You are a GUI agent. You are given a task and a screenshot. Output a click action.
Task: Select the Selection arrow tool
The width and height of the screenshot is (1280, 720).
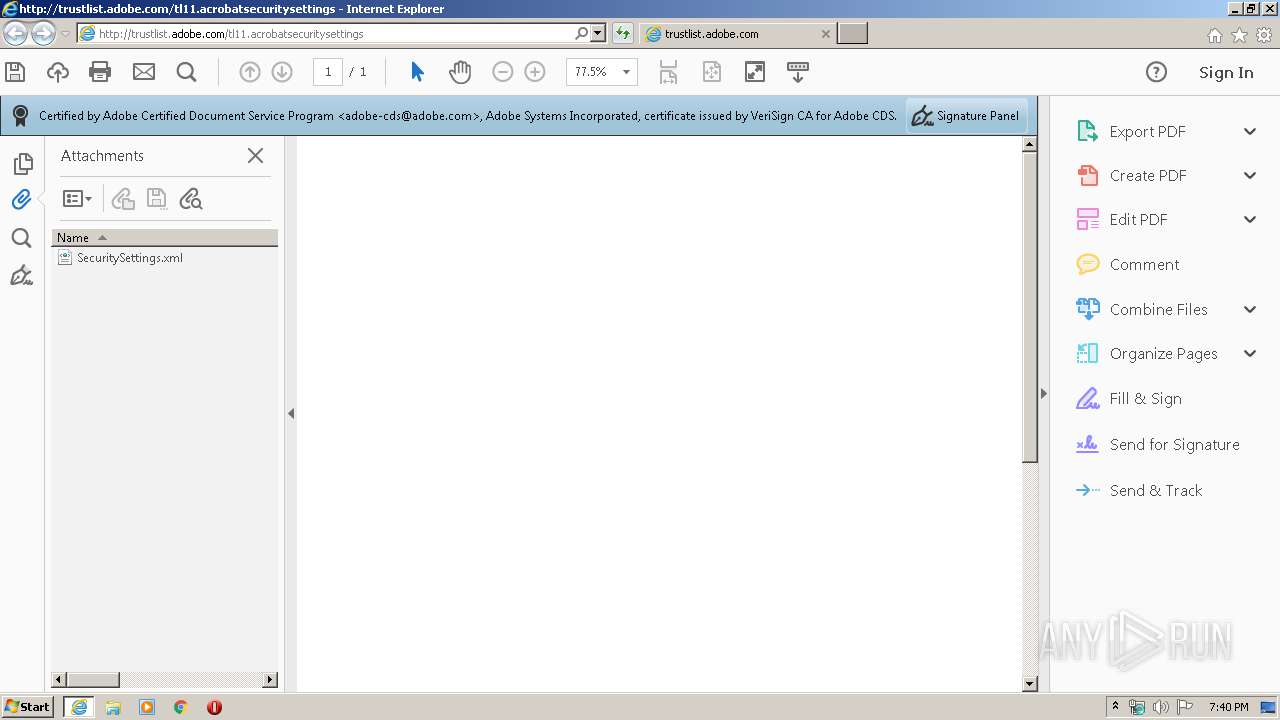click(x=417, y=72)
